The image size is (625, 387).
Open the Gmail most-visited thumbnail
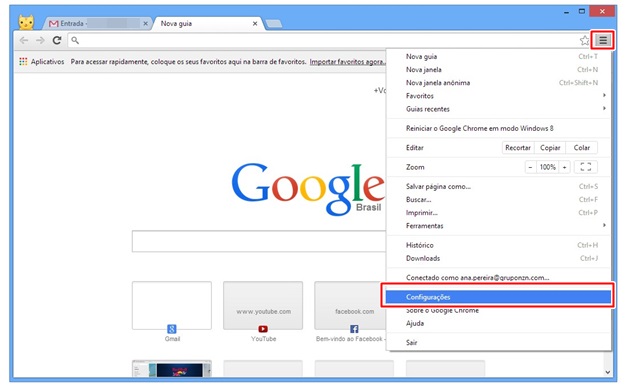[x=172, y=305]
